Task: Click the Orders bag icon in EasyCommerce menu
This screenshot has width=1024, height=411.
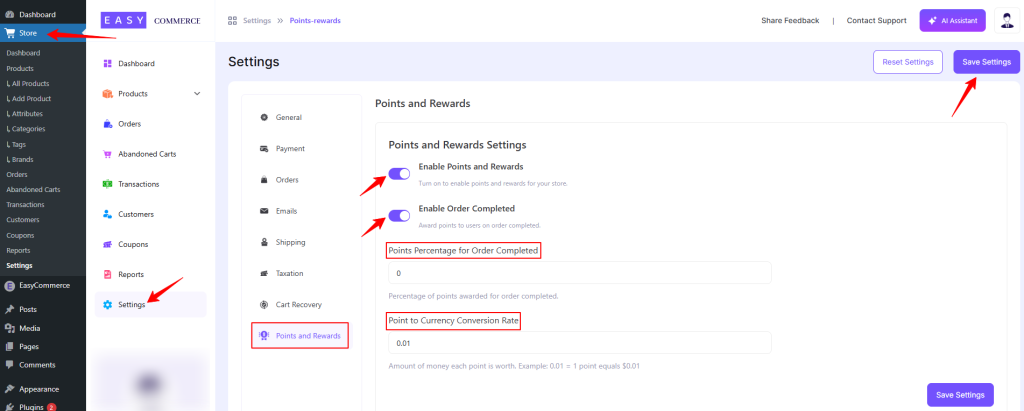Action: point(108,123)
